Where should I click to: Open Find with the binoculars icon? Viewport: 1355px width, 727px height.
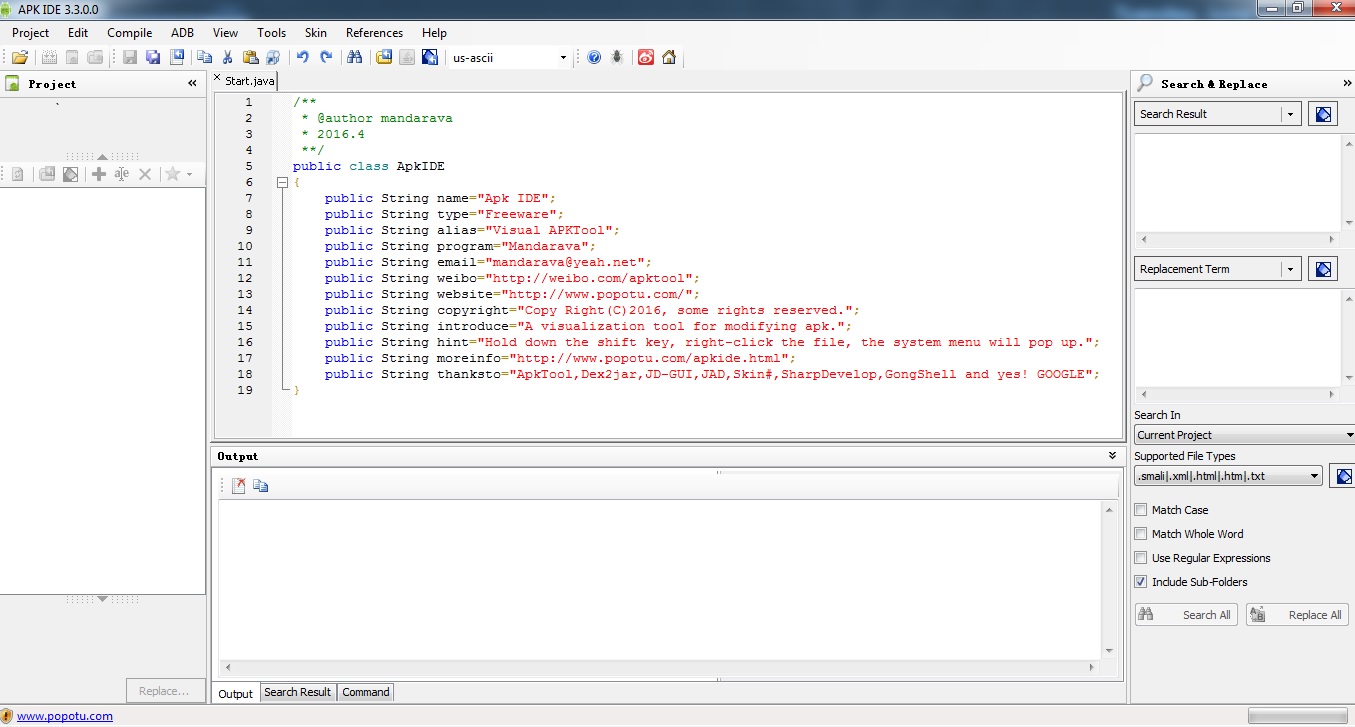(x=354, y=58)
